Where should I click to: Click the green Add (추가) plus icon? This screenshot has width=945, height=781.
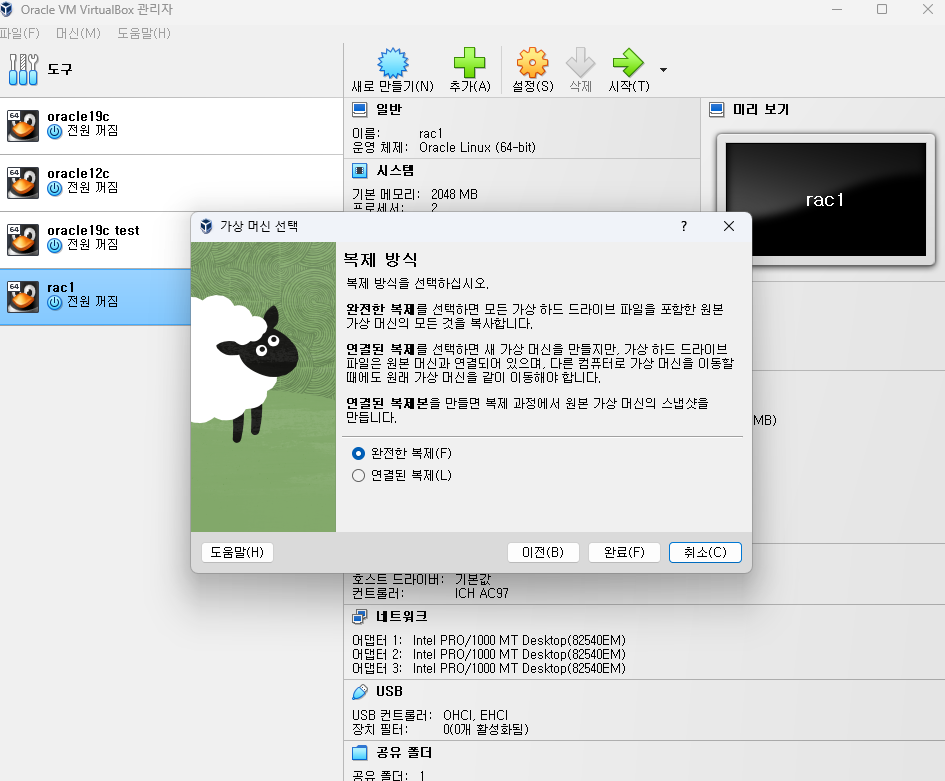(x=469, y=63)
